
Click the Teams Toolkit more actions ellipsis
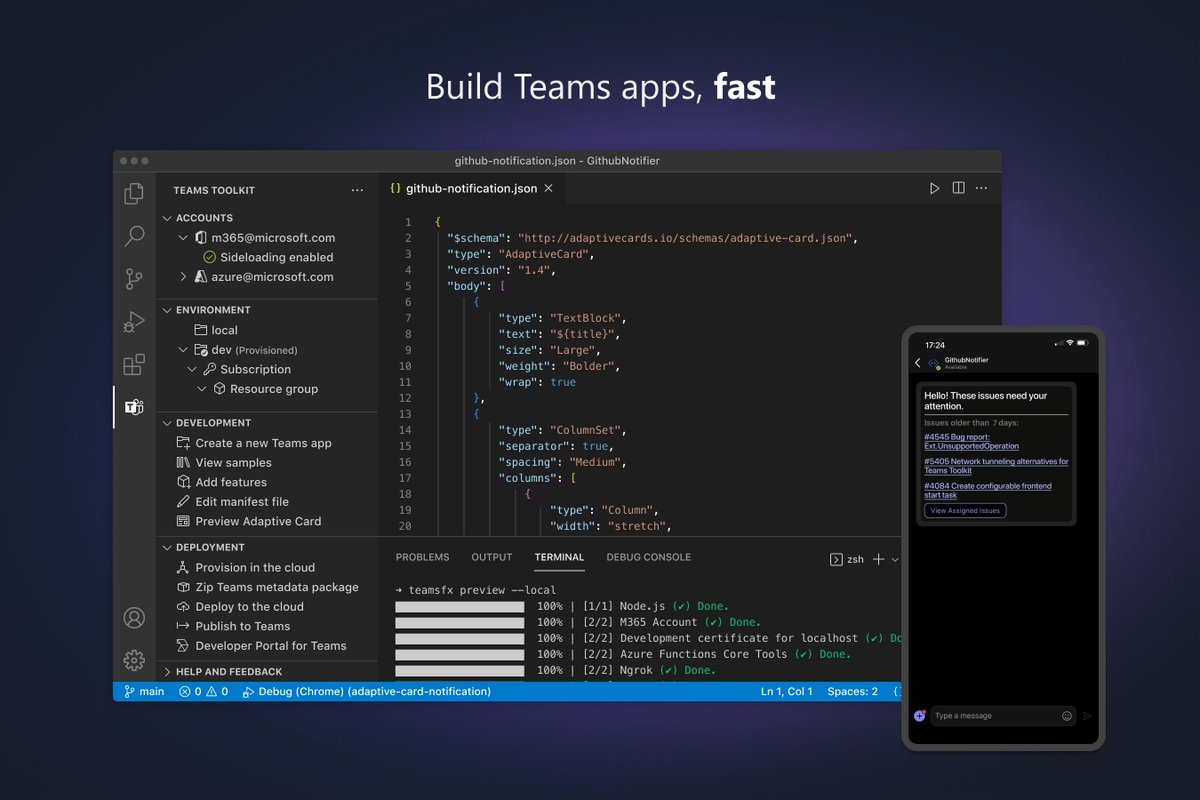click(x=358, y=190)
